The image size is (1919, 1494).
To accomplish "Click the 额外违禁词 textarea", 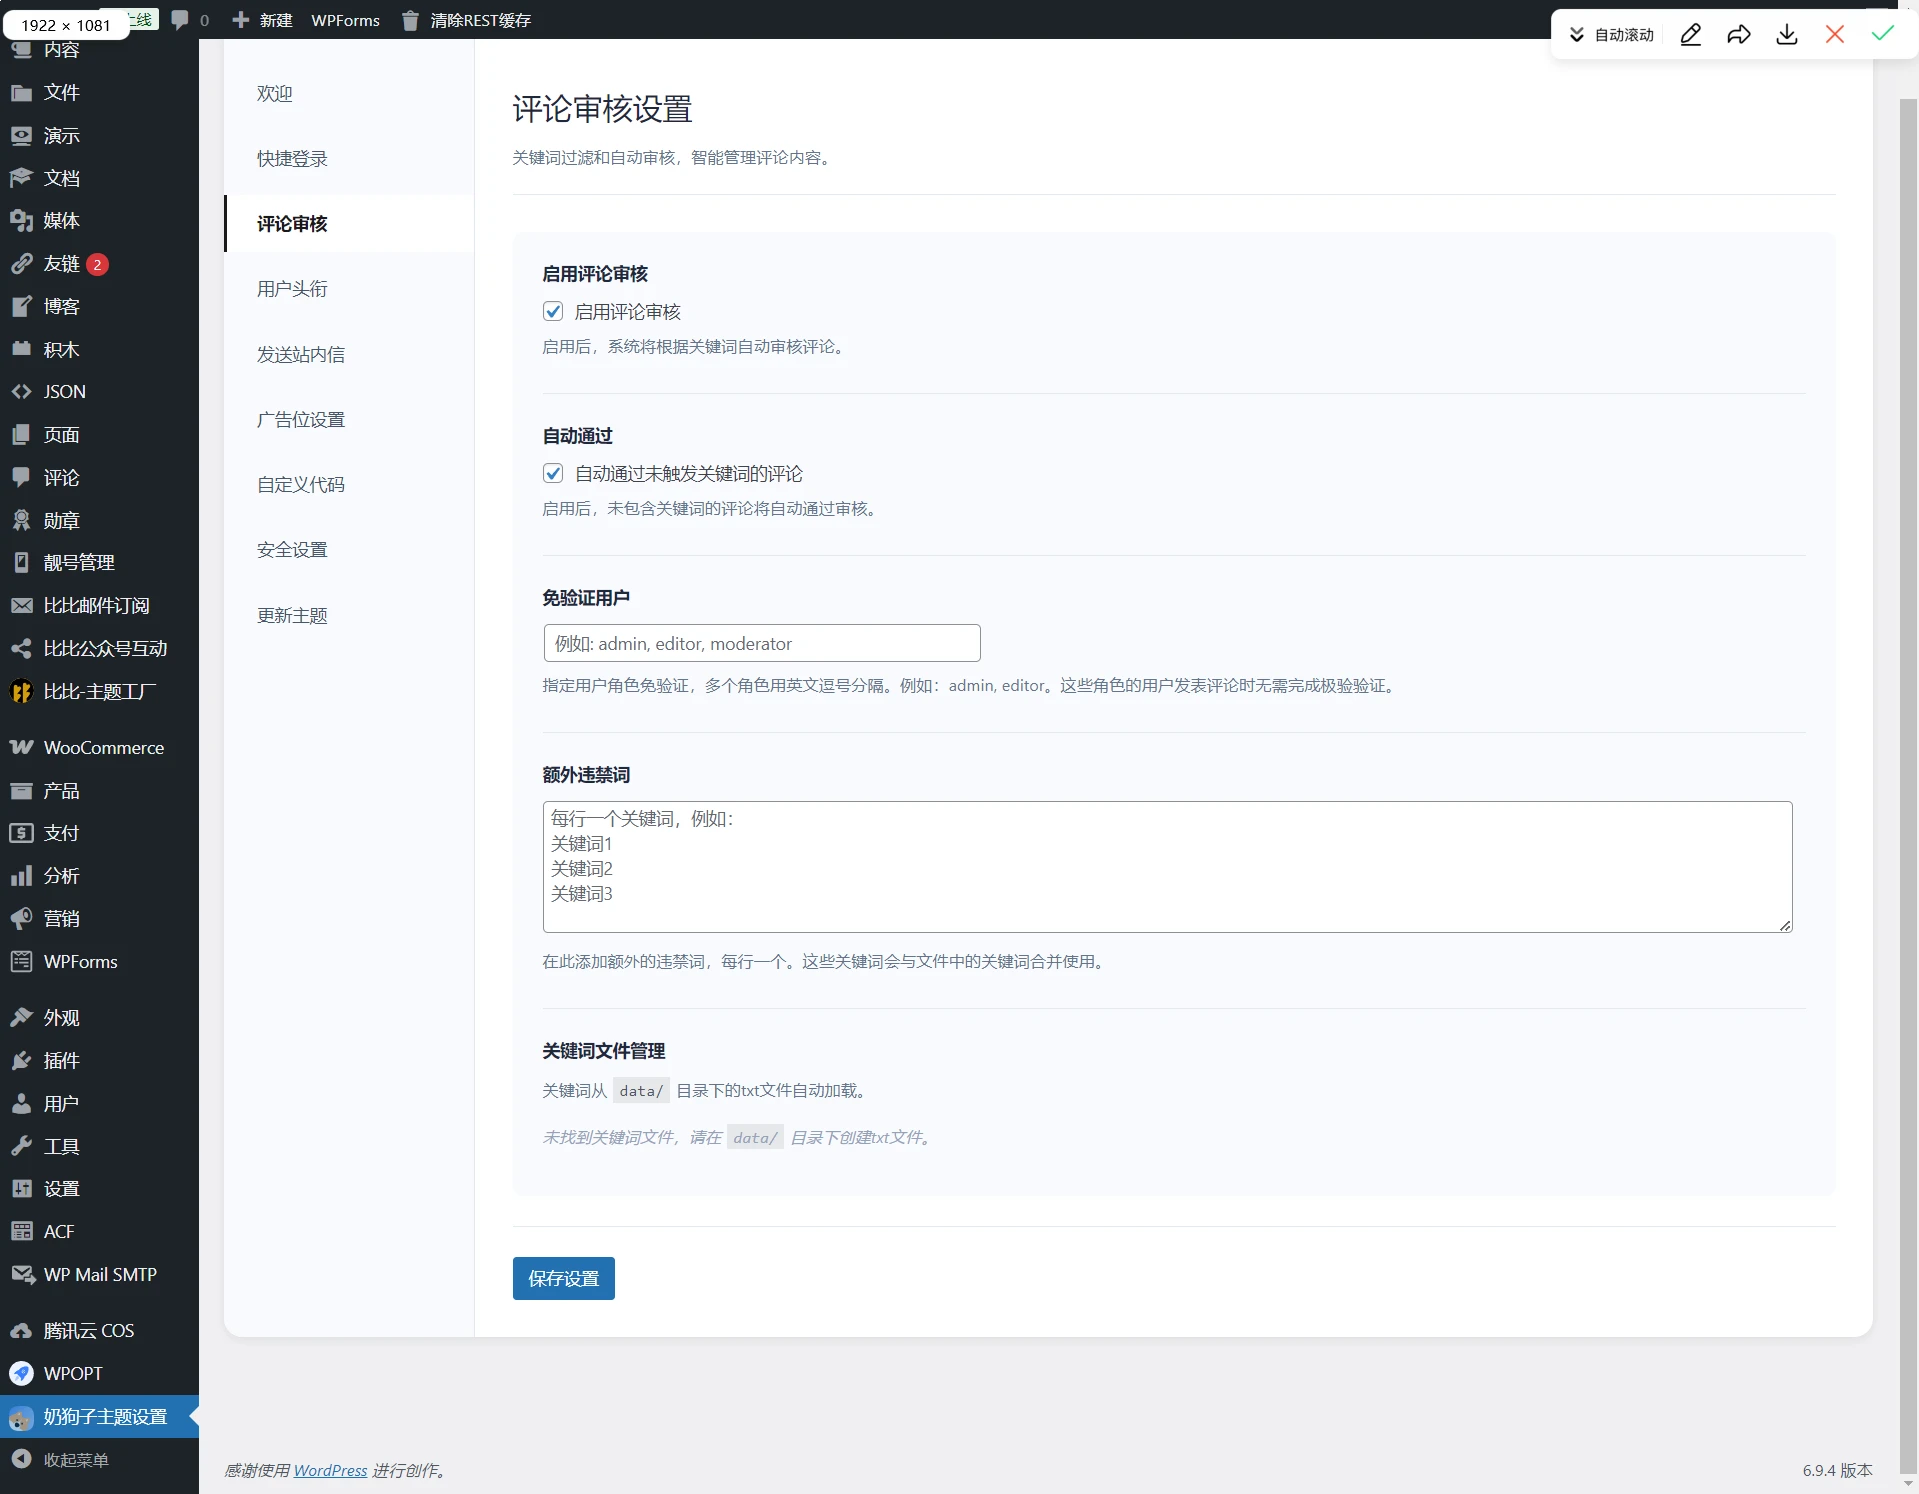I will [1168, 867].
